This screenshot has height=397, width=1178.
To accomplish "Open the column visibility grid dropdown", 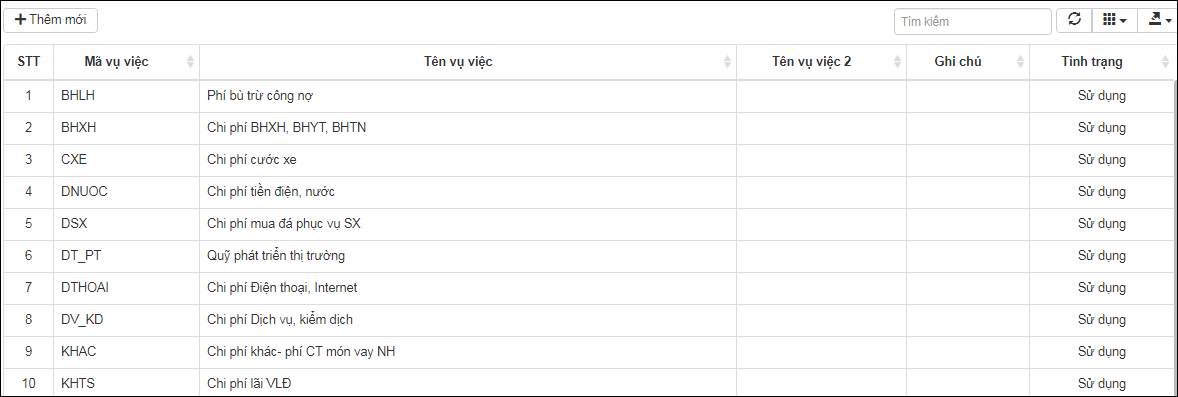I will (1114, 20).
